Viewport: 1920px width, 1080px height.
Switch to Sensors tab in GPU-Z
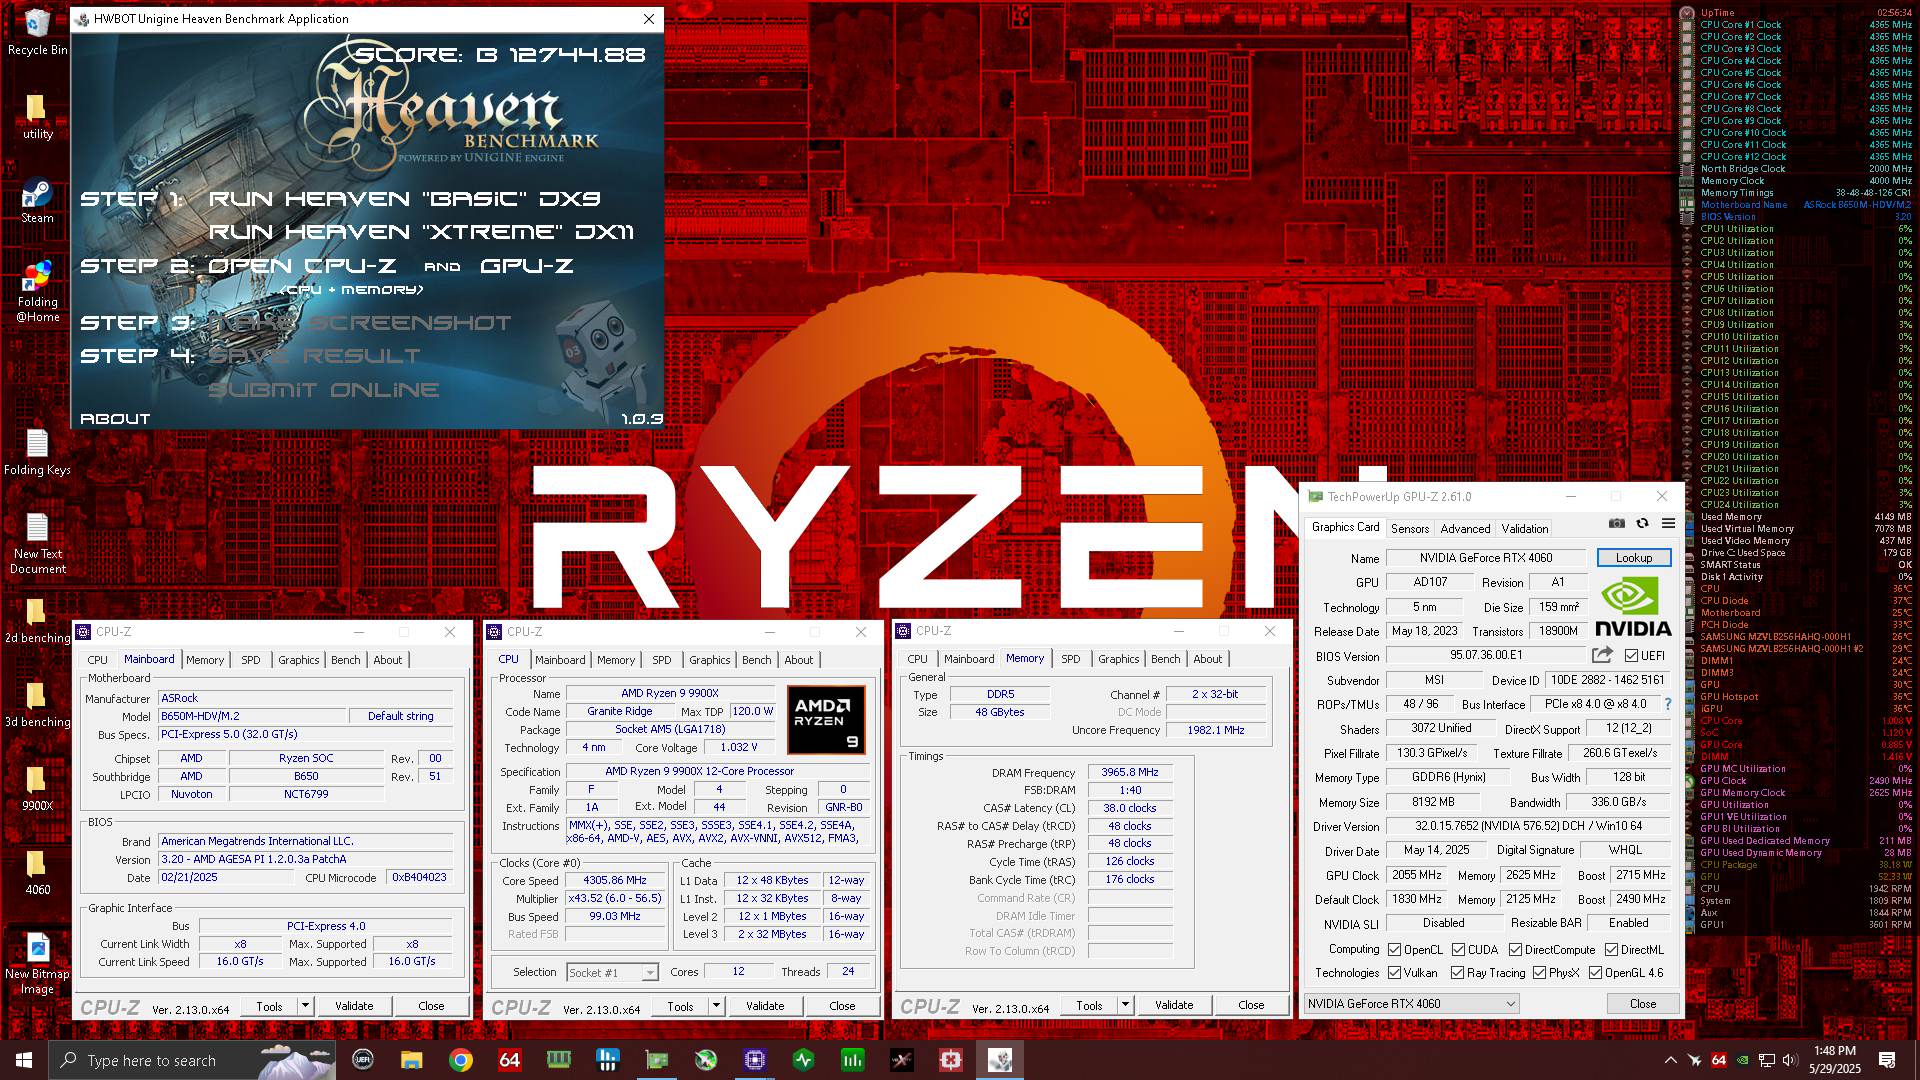point(1409,528)
